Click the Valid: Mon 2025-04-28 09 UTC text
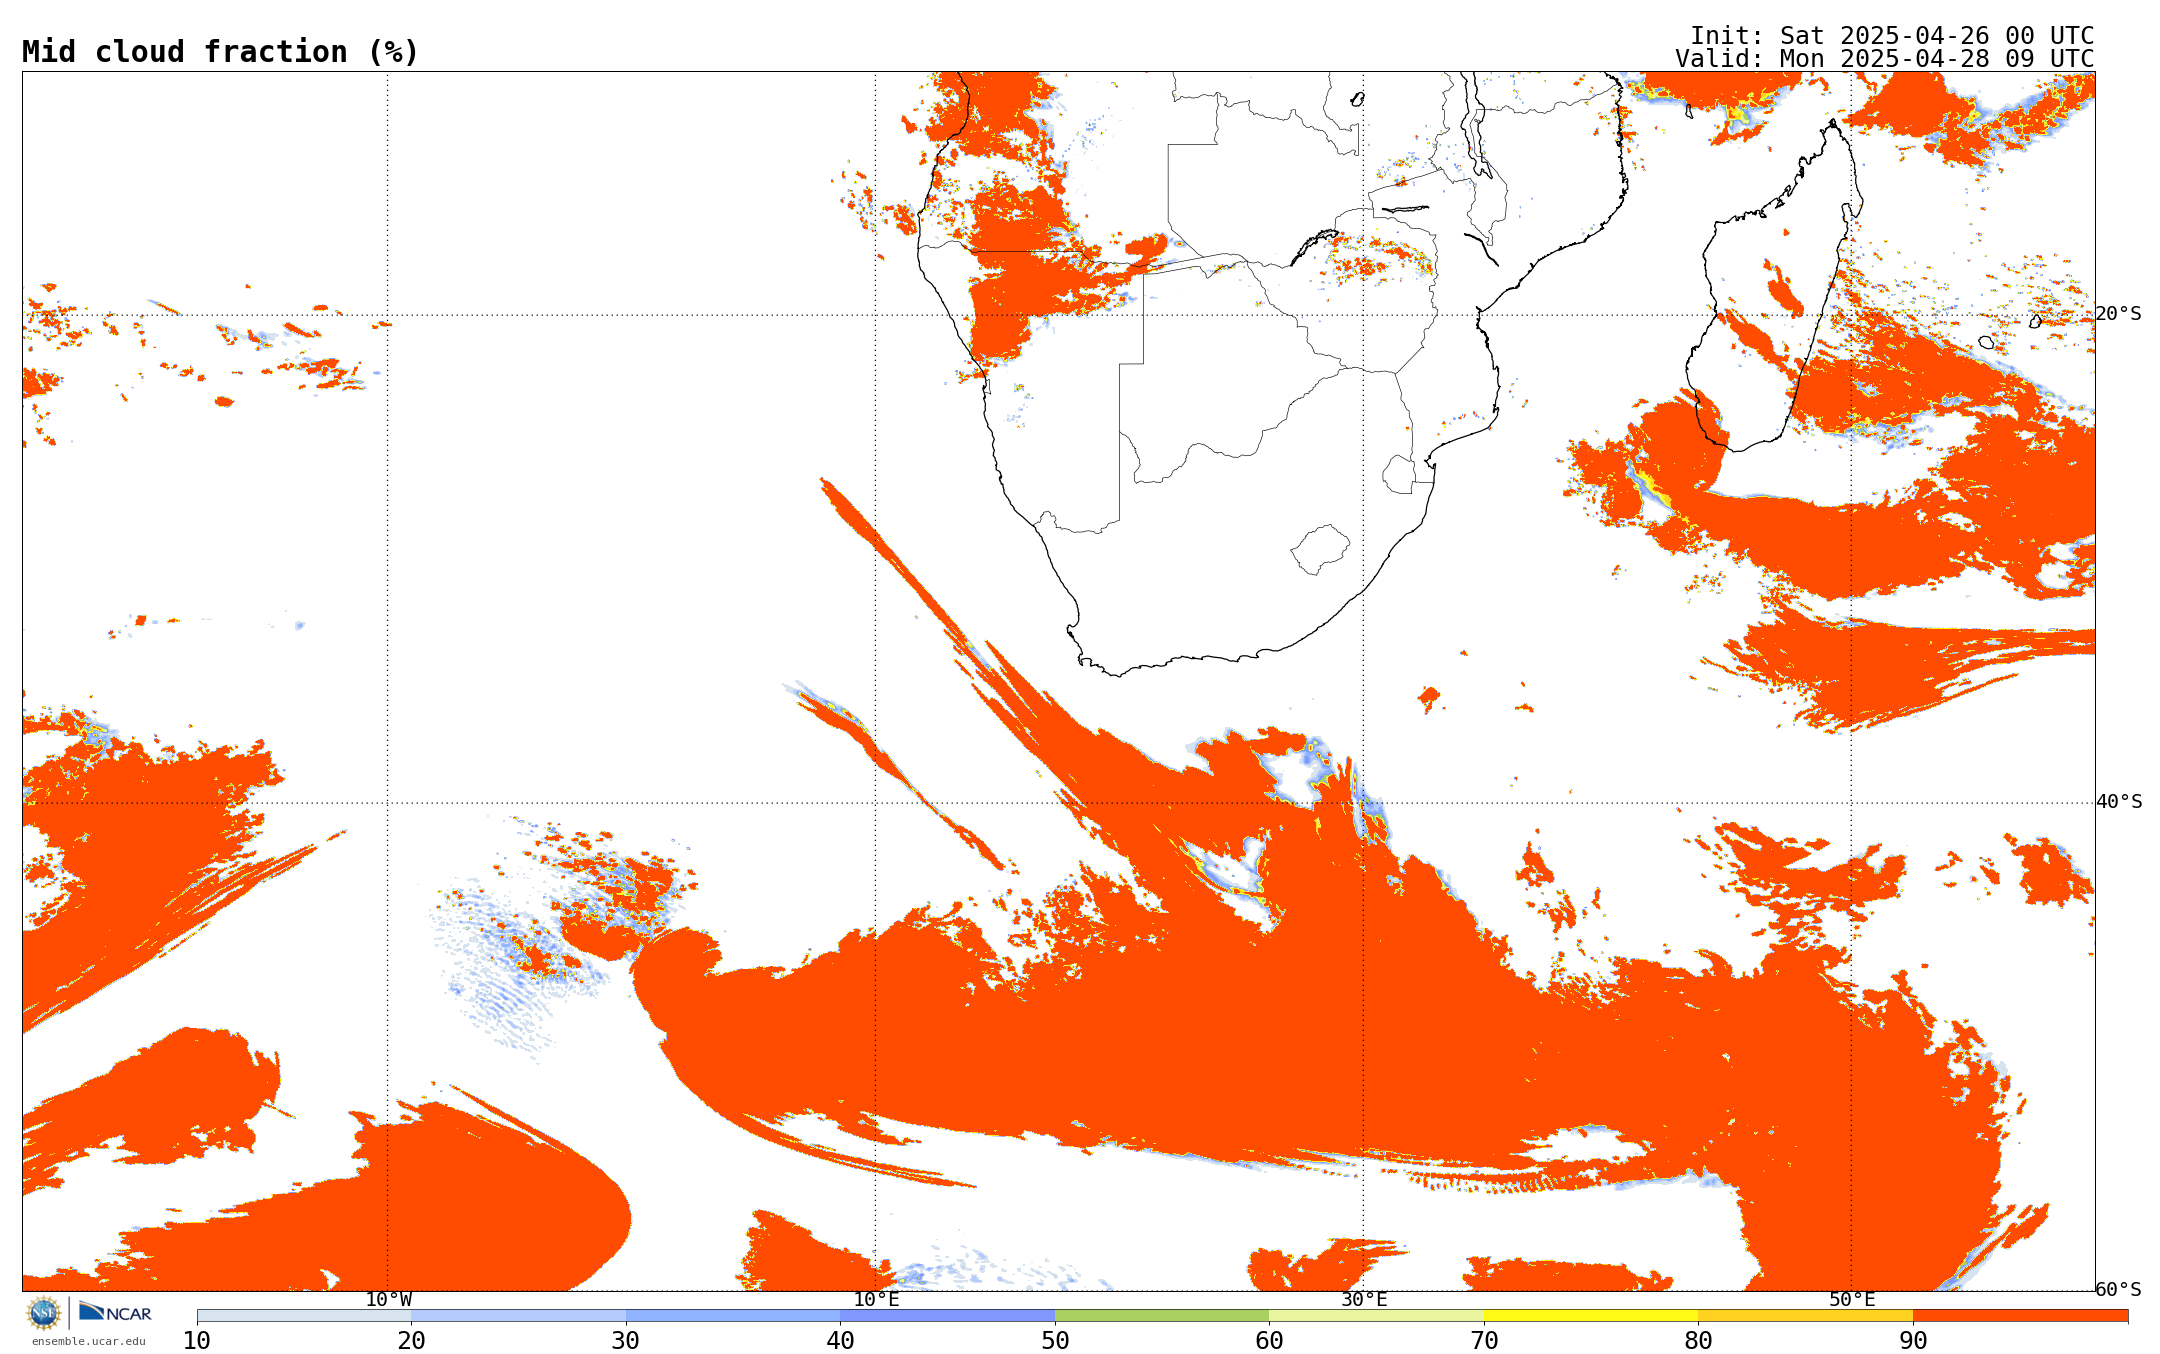The height and width of the screenshot is (1354, 2160). point(1885,58)
